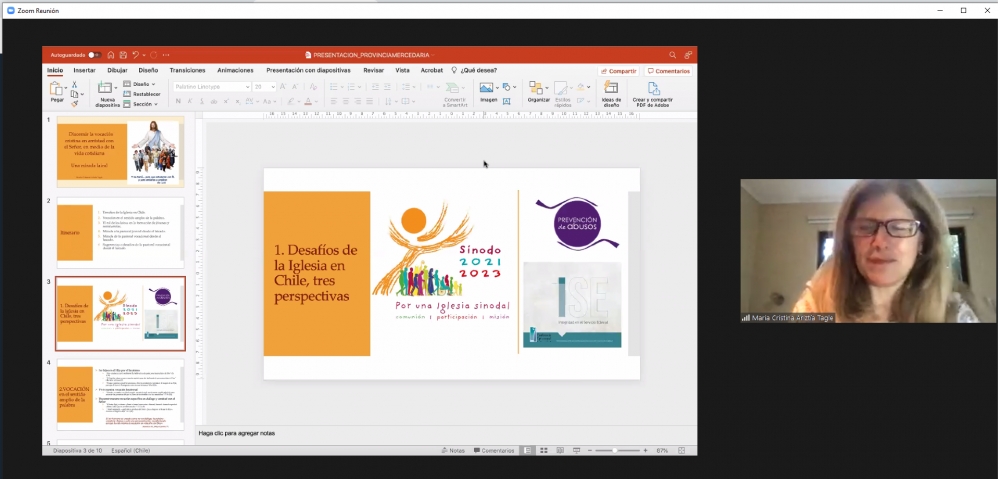Viewport: 1000px width, 479px height.
Task: Toggle the Autoguardado switch
Action: 94,55
